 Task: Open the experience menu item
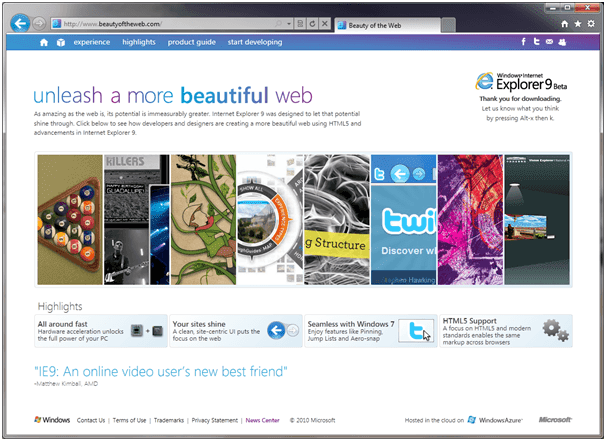pos(92,42)
